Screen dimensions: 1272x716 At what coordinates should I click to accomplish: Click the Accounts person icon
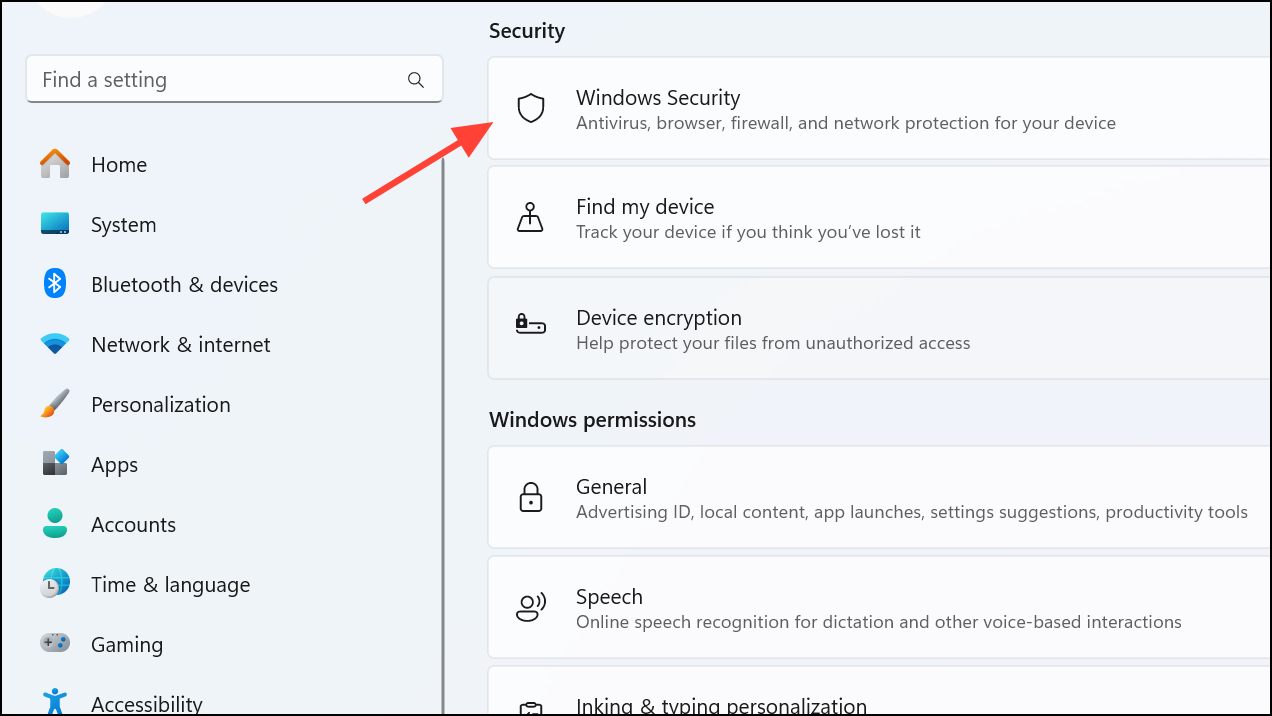(55, 524)
